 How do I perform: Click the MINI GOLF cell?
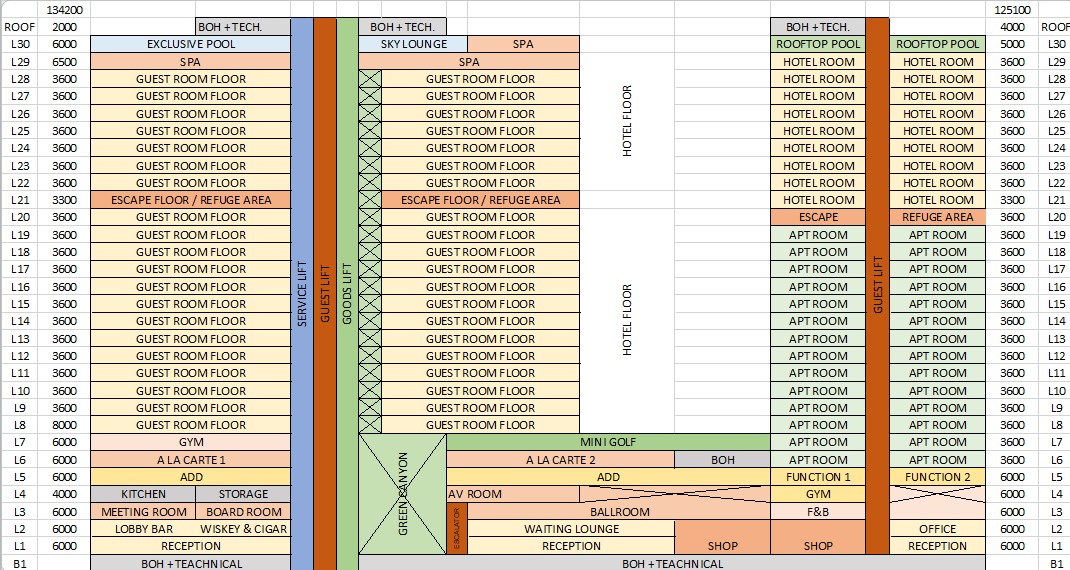tap(608, 442)
